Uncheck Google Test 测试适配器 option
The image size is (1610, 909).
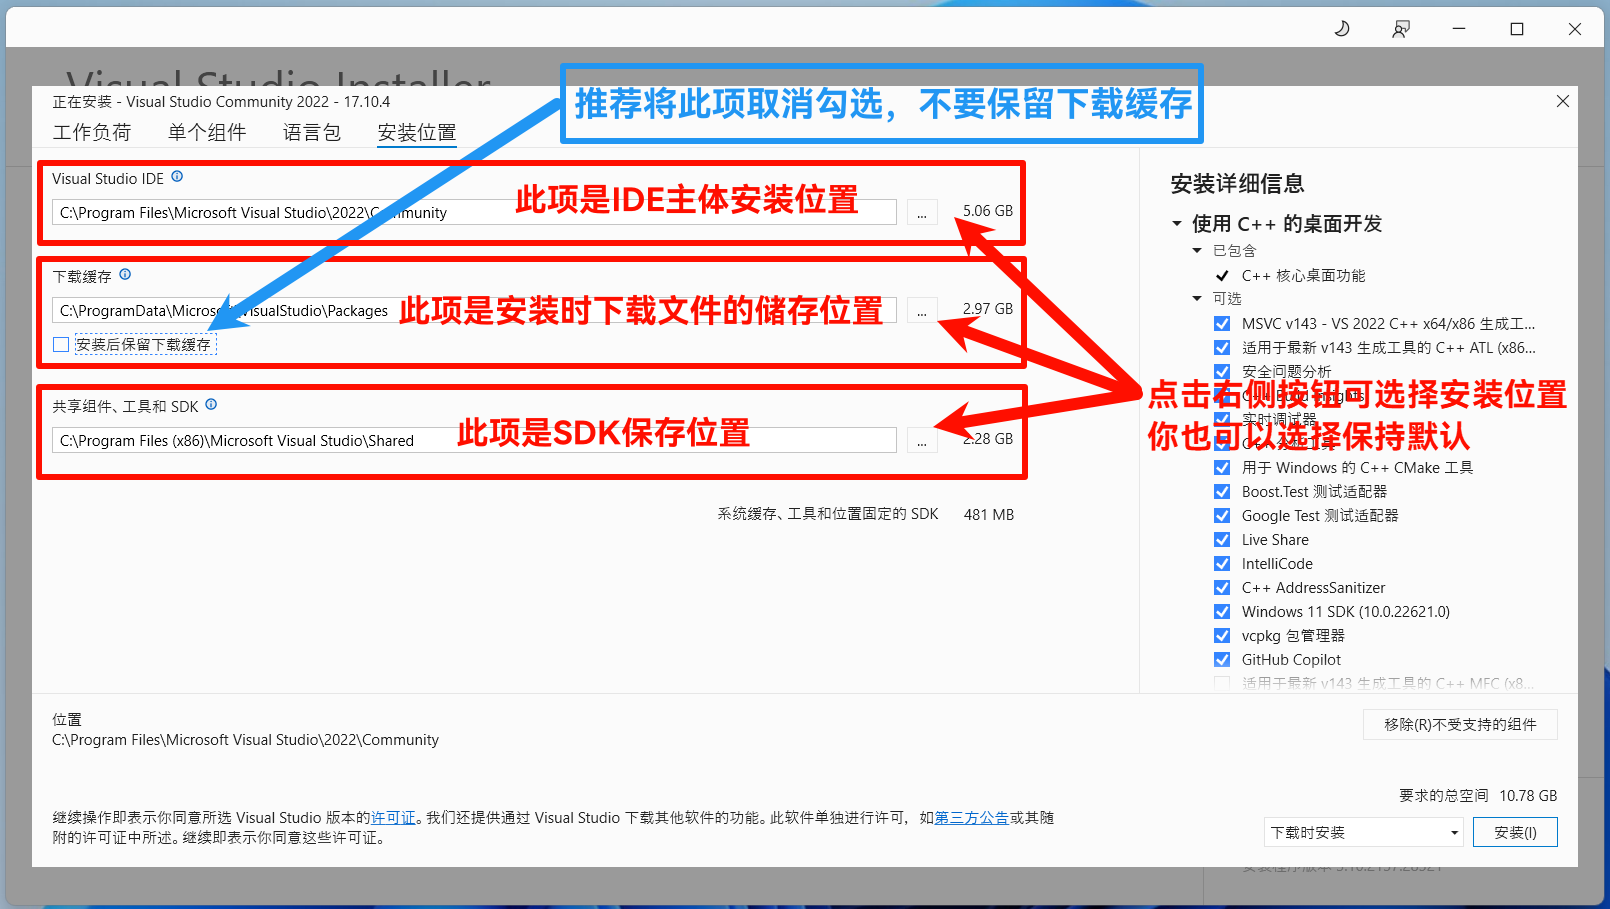[1222, 516]
